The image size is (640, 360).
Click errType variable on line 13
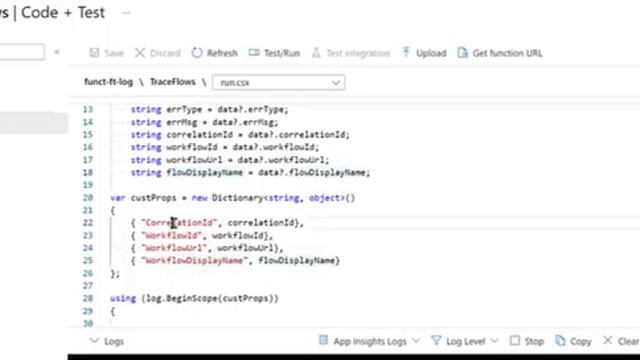[x=184, y=109]
